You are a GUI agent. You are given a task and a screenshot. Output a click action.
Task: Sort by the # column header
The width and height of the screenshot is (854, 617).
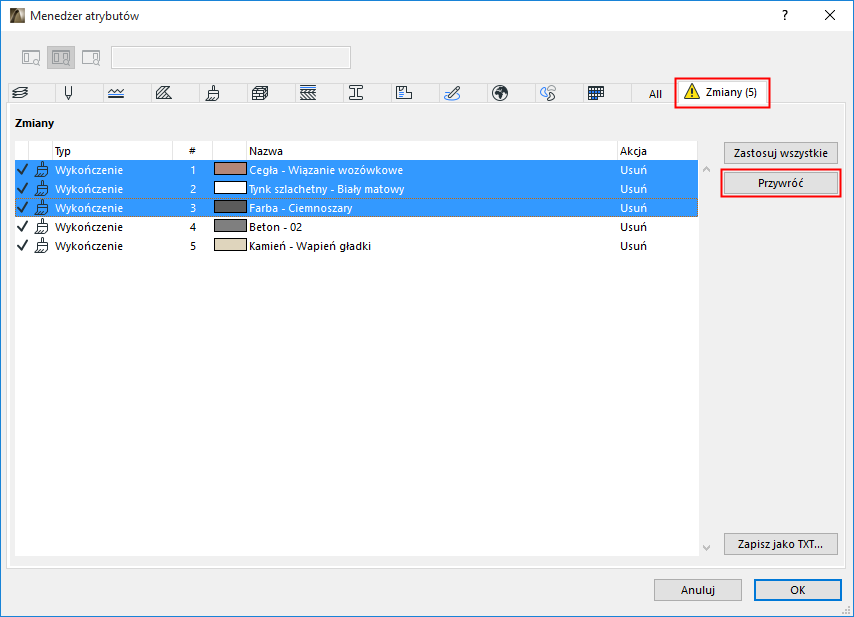192,151
